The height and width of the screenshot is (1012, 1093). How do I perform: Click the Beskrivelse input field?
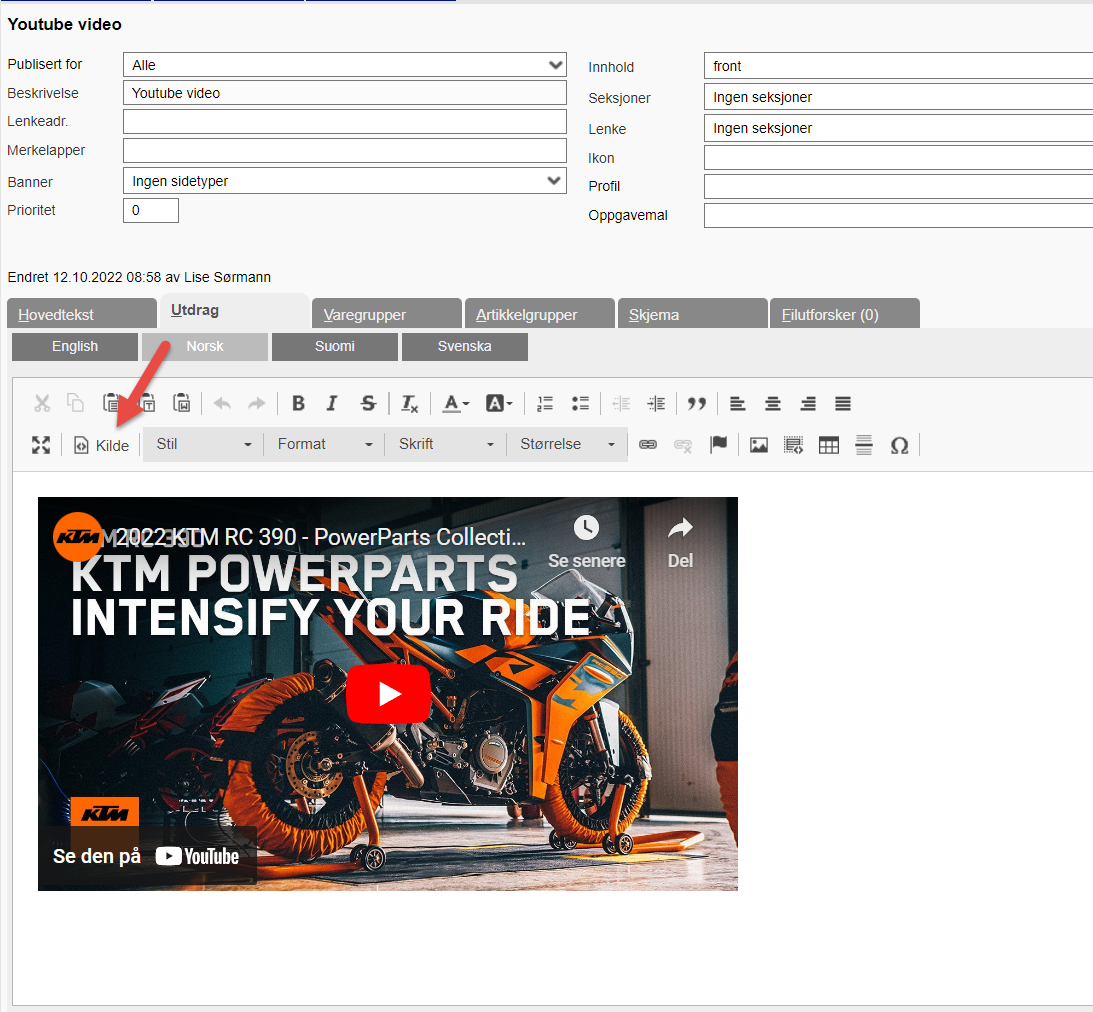point(344,93)
